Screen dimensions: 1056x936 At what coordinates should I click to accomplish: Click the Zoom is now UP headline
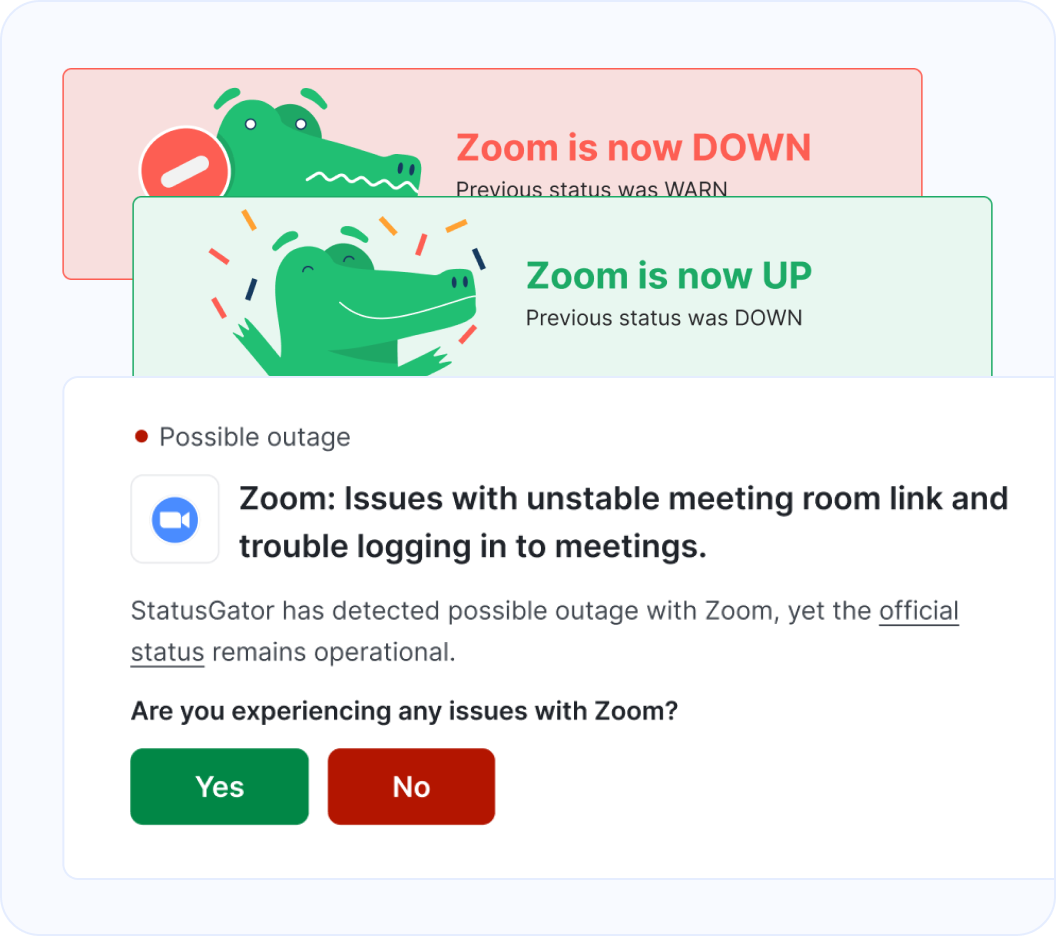(668, 276)
